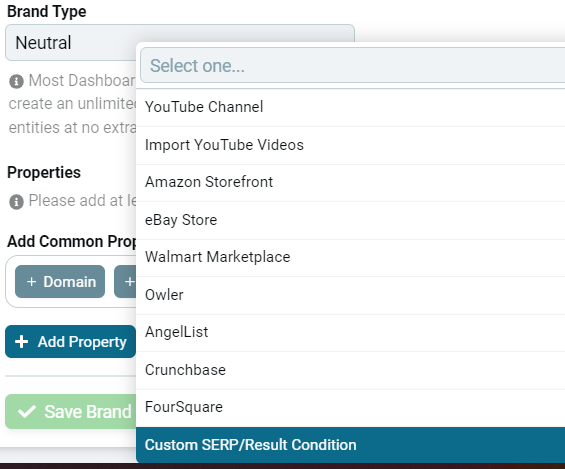Select eBay Store option
Image resolution: width=565 pixels, height=469 pixels.
point(350,220)
